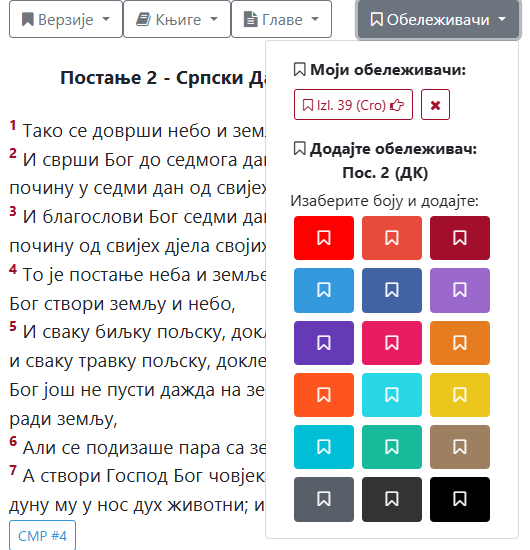The width and height of the screenshot is (530, 550).
Task: Add bookmark in green teal
Action: point(392,447)
